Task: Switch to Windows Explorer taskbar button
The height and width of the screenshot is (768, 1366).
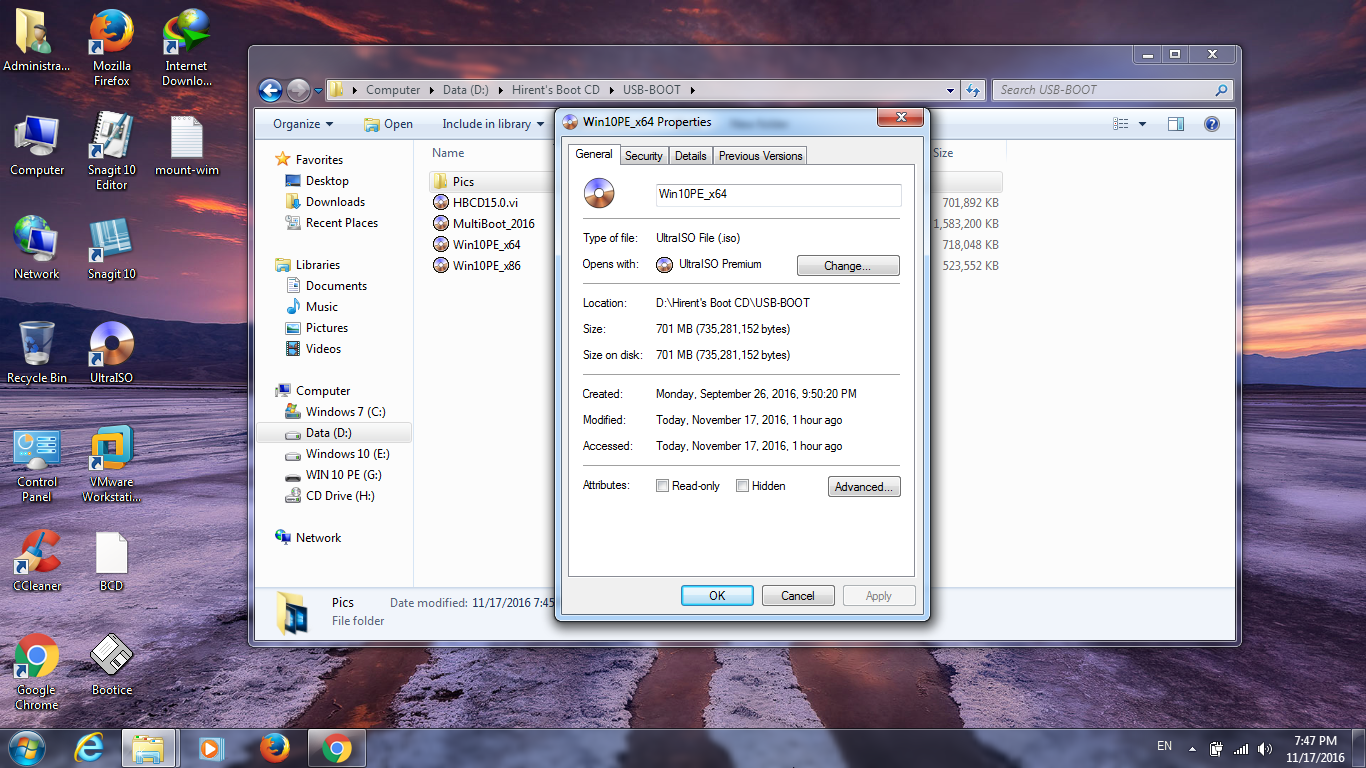Action: coord(149,748)
